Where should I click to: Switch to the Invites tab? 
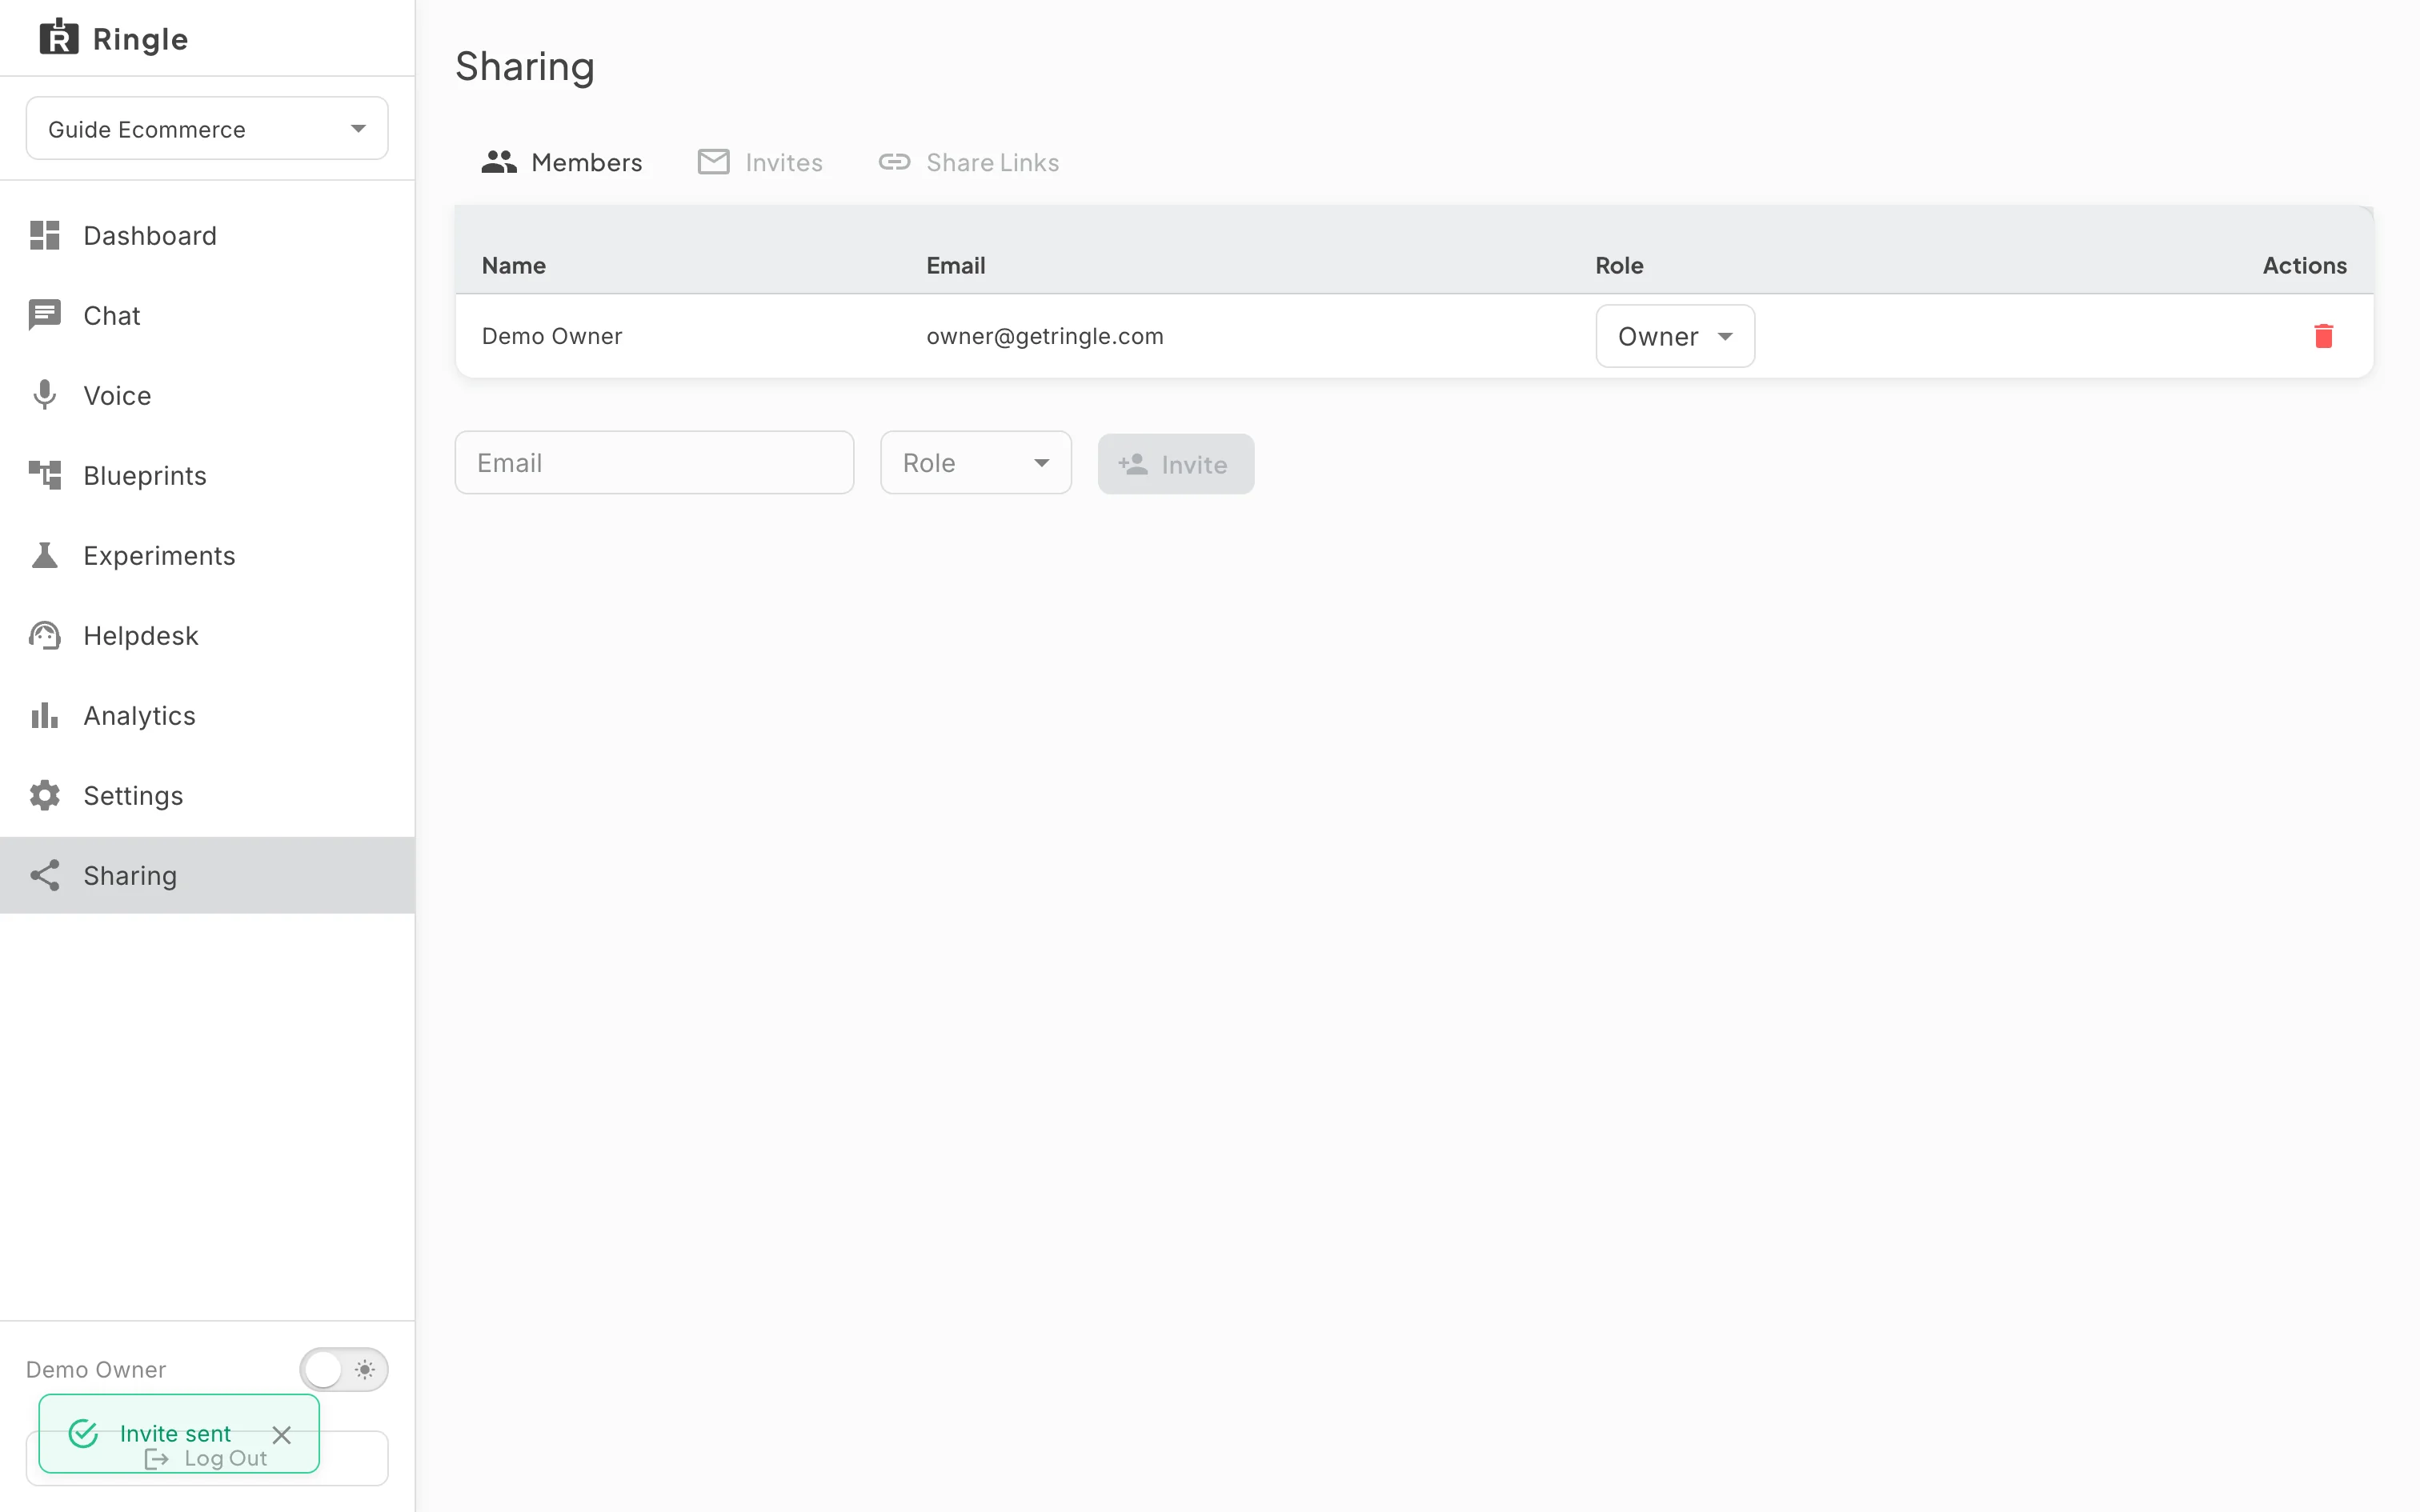(x=760, y=162)
